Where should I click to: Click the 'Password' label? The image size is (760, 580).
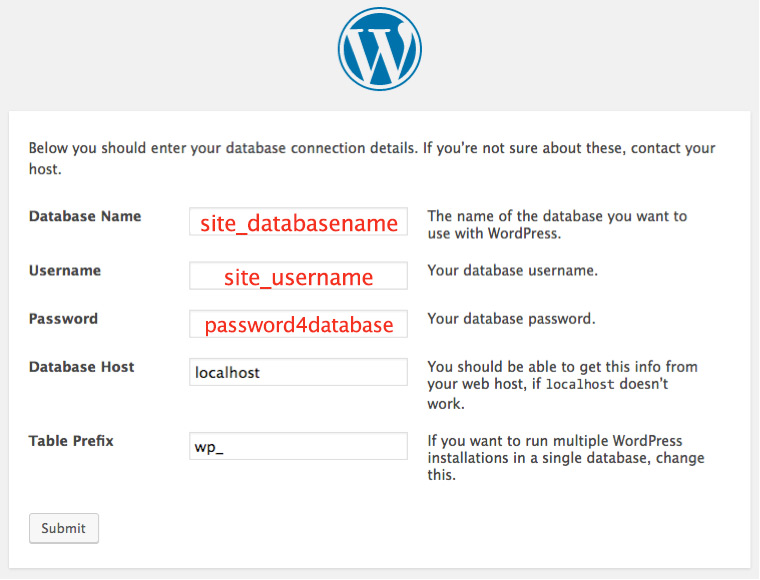pyautogui.click(x=63, y=319)
